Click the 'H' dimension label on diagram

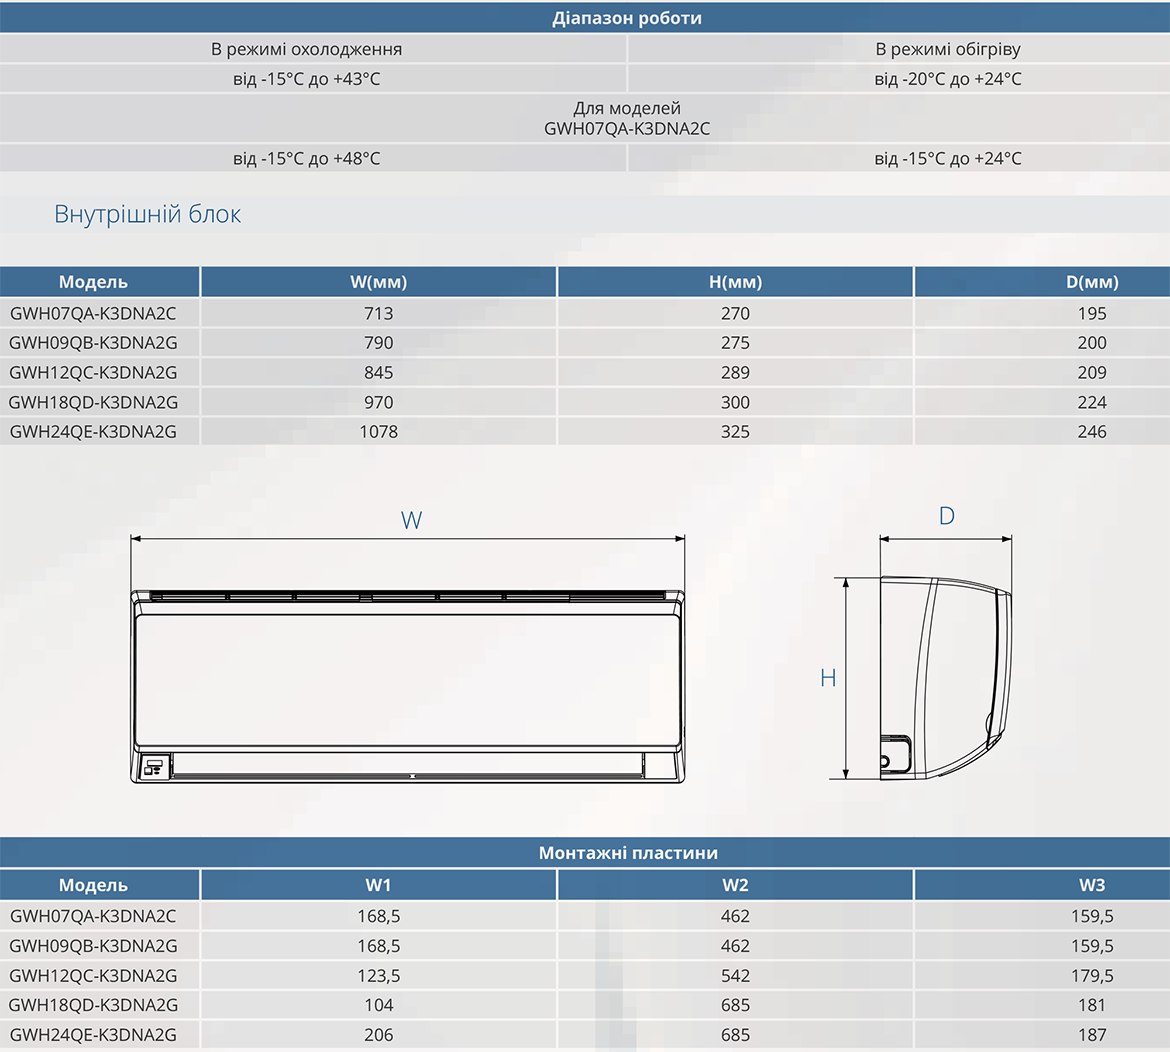click(828, 677)
